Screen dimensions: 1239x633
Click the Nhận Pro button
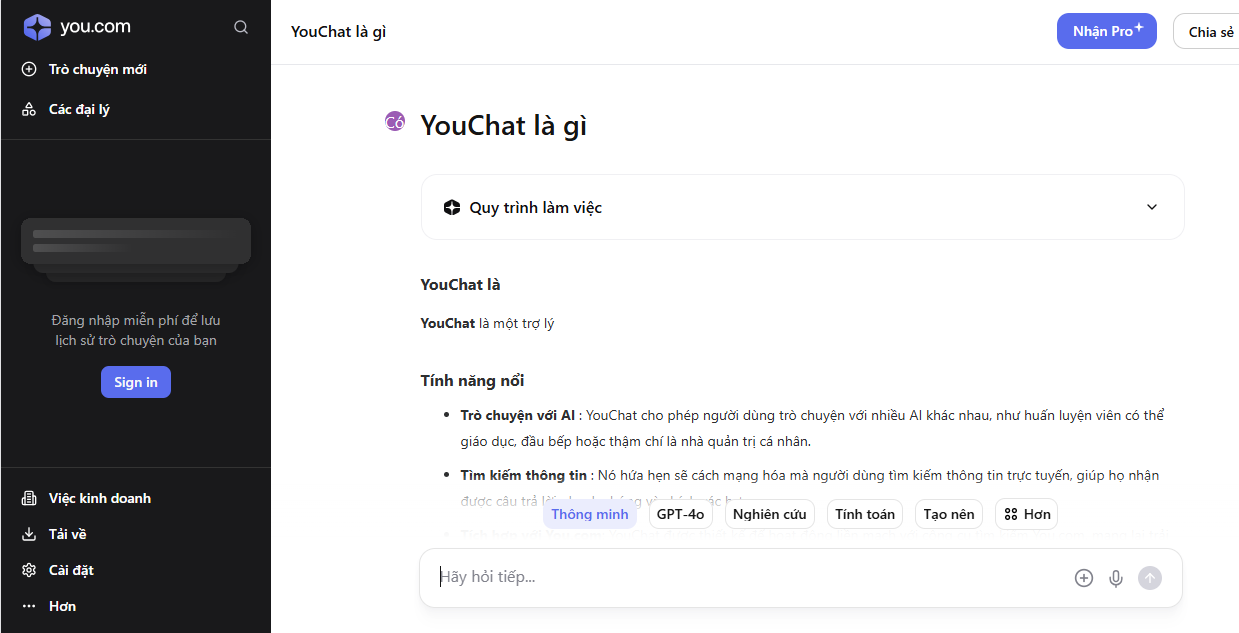[1107, 31]
